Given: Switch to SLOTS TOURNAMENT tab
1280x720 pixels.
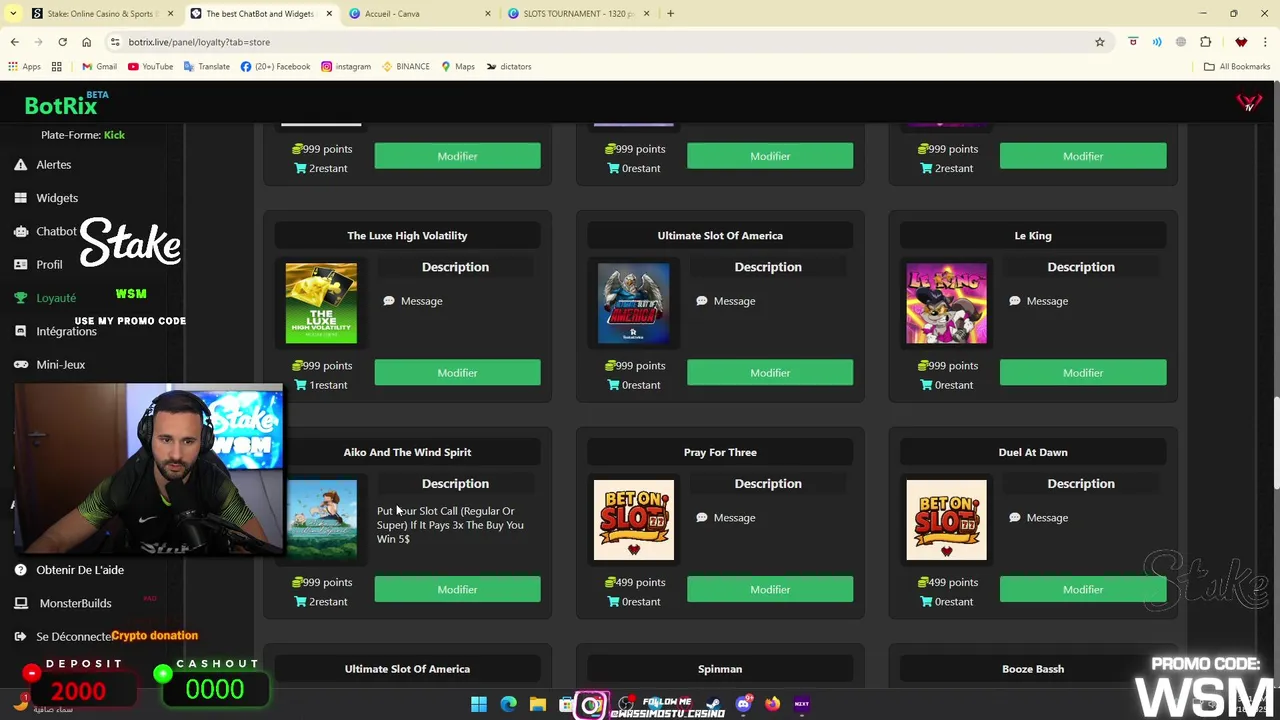Looking at the screenshot, I should point(577,14).
